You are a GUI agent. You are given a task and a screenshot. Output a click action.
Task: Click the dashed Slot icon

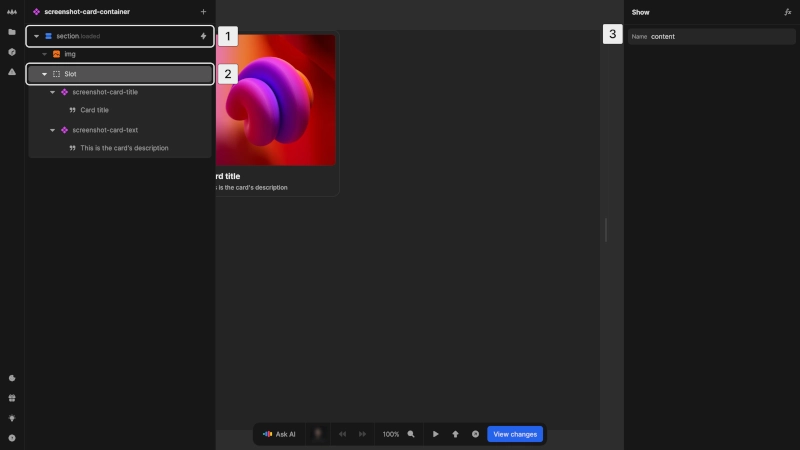[x=57, y=74]
